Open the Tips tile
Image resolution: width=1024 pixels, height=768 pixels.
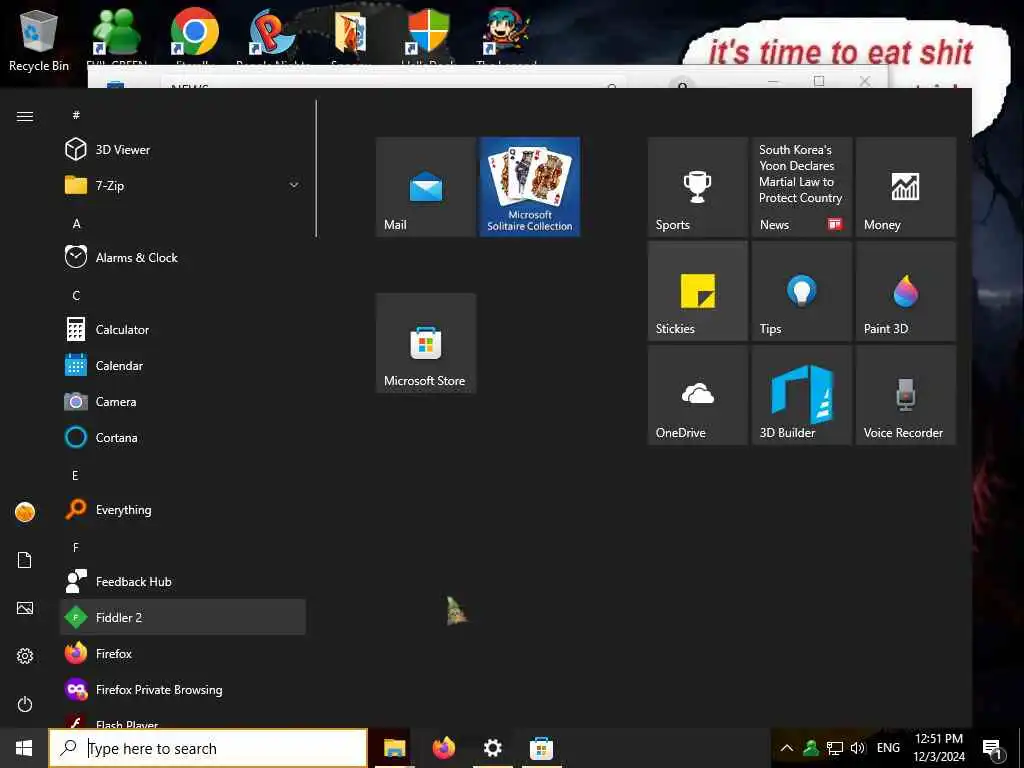[x=802, y=291]
